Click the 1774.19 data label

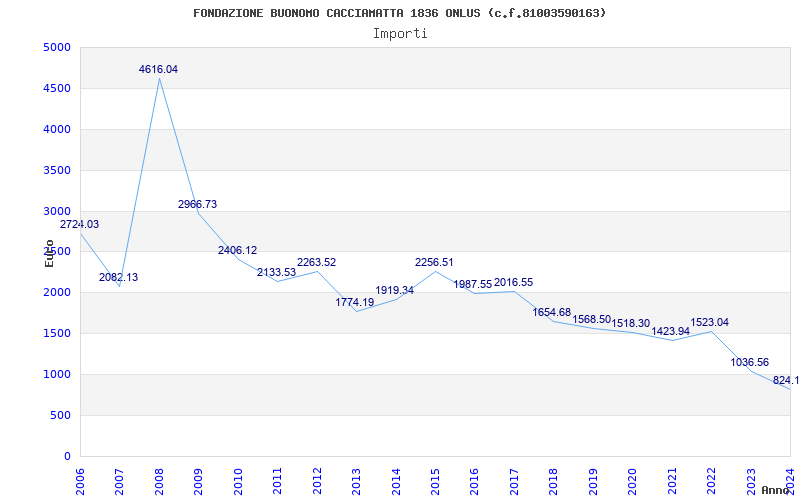click(355, 302)
